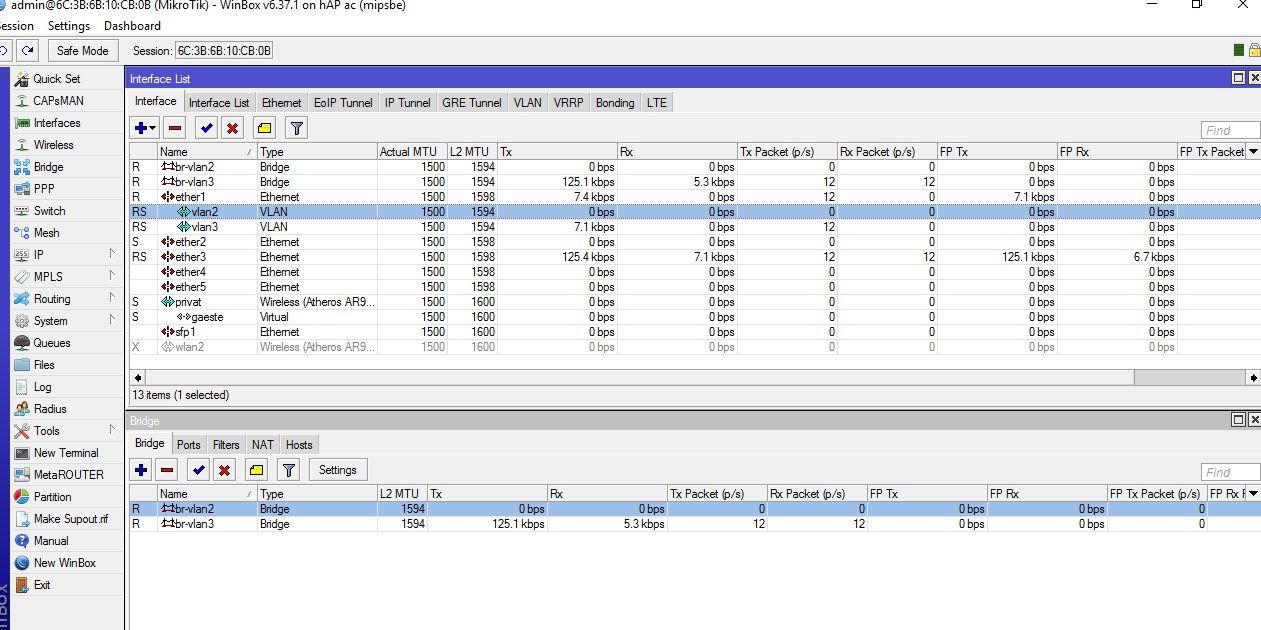Switch to the Bonding tab
The height and width of the screenshot is (630, 1261).
(x=615, y=103)
